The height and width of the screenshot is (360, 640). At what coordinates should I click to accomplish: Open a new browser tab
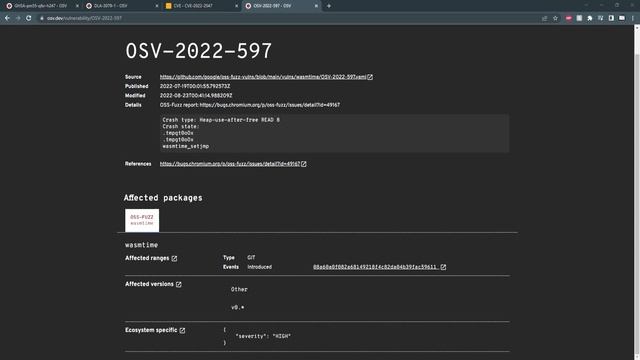329,6
